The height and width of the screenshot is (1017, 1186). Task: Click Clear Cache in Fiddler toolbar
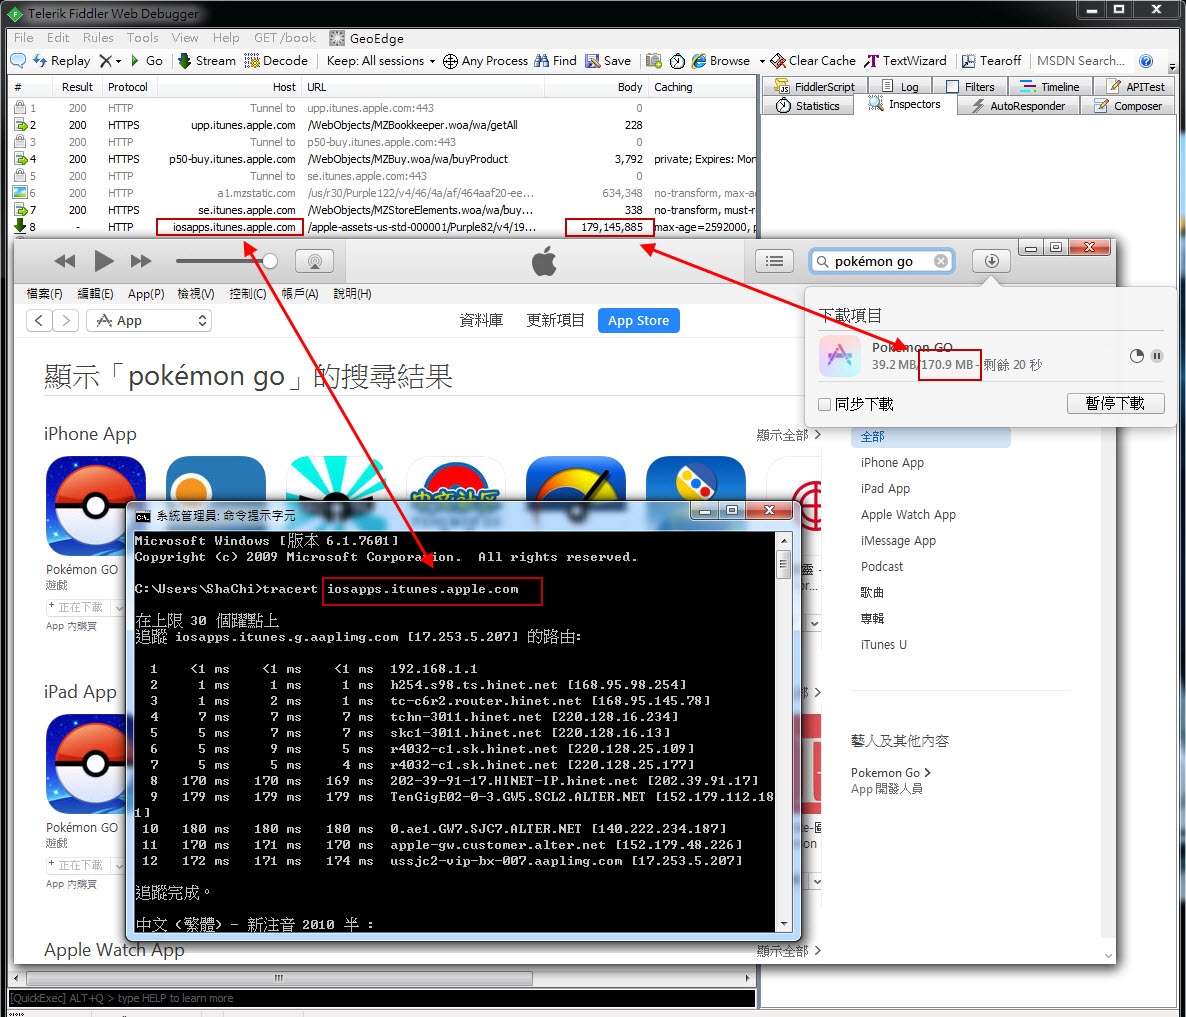813,60
